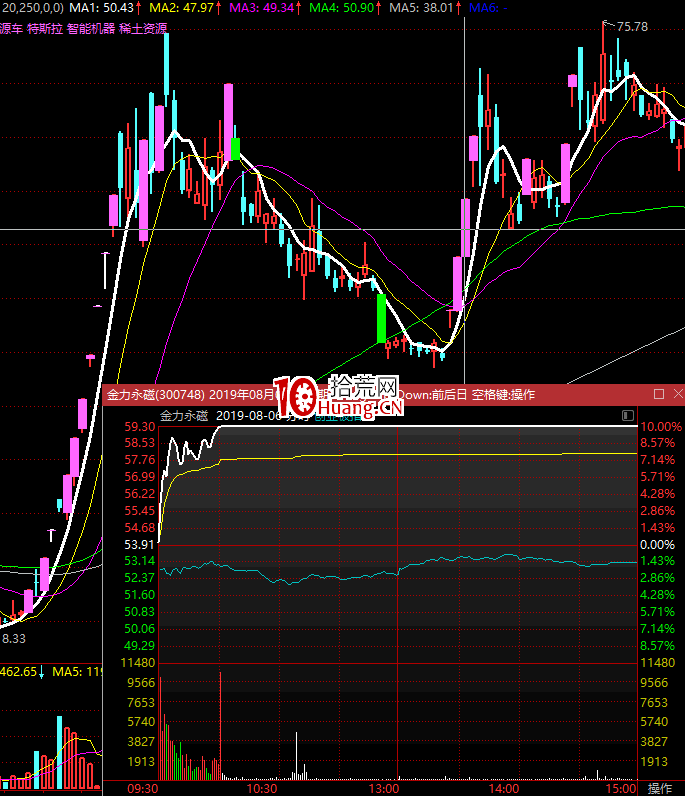Click the 10:30 time axis label
The image size is (685, 796).
pyautogui.click(x=262, y=788)
